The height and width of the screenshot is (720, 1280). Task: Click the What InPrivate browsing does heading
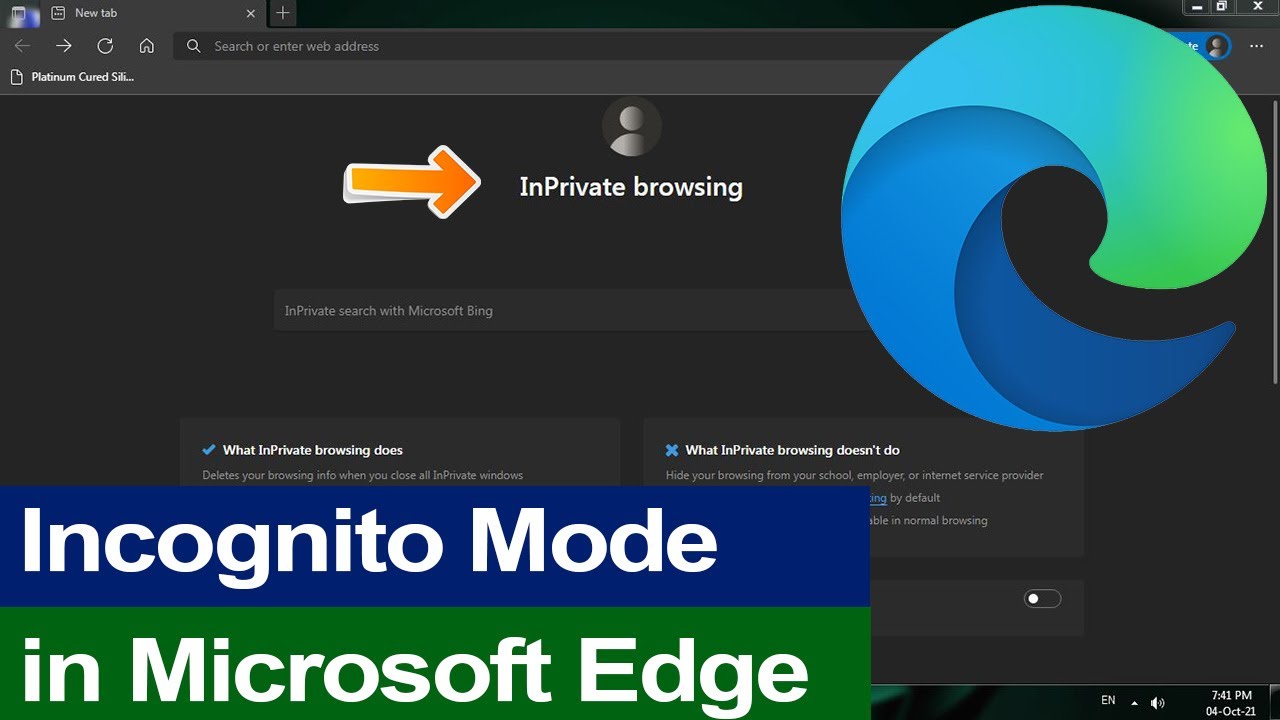313,450
